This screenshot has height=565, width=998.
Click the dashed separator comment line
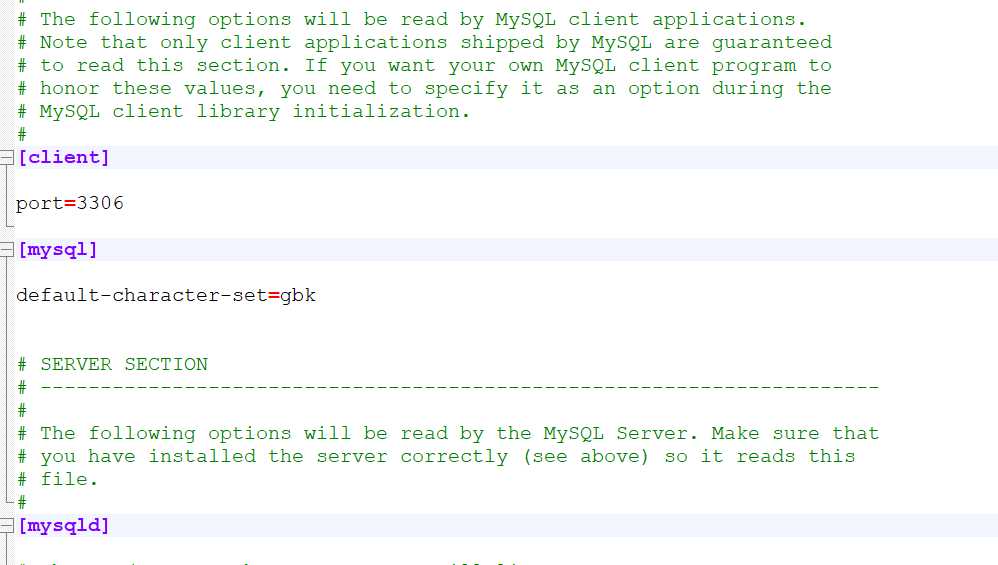tap(448, 387)
